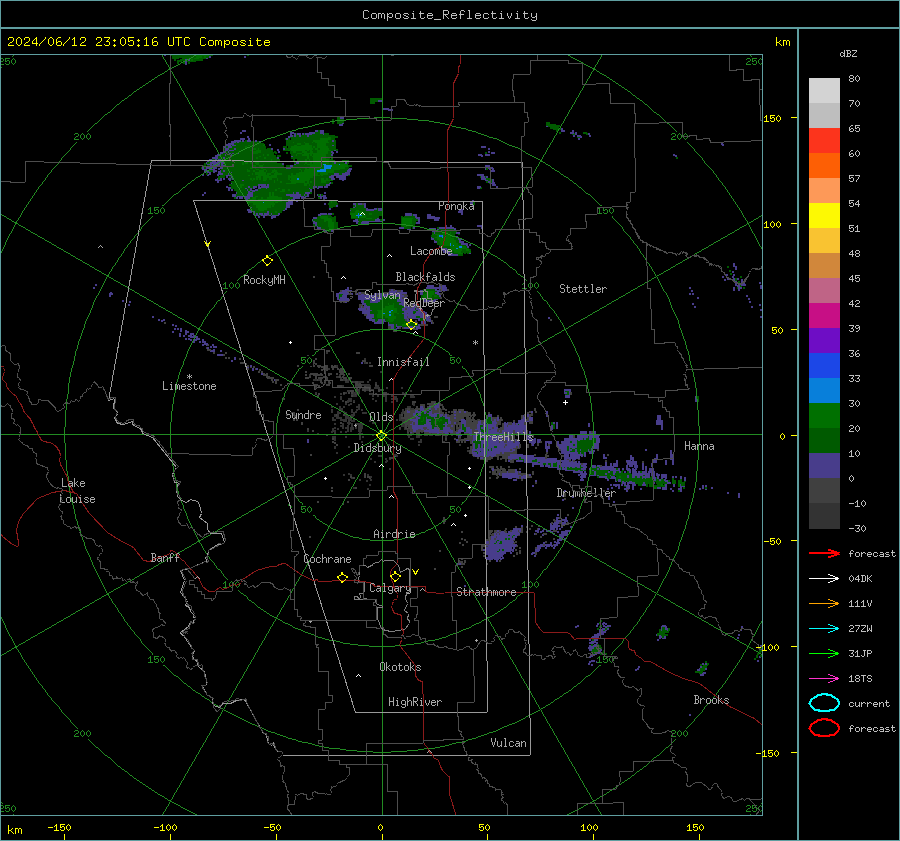Viewport: 900px width, 841px height.
Task: Click the green 31JP arrow icon
Action: [824, 653]
